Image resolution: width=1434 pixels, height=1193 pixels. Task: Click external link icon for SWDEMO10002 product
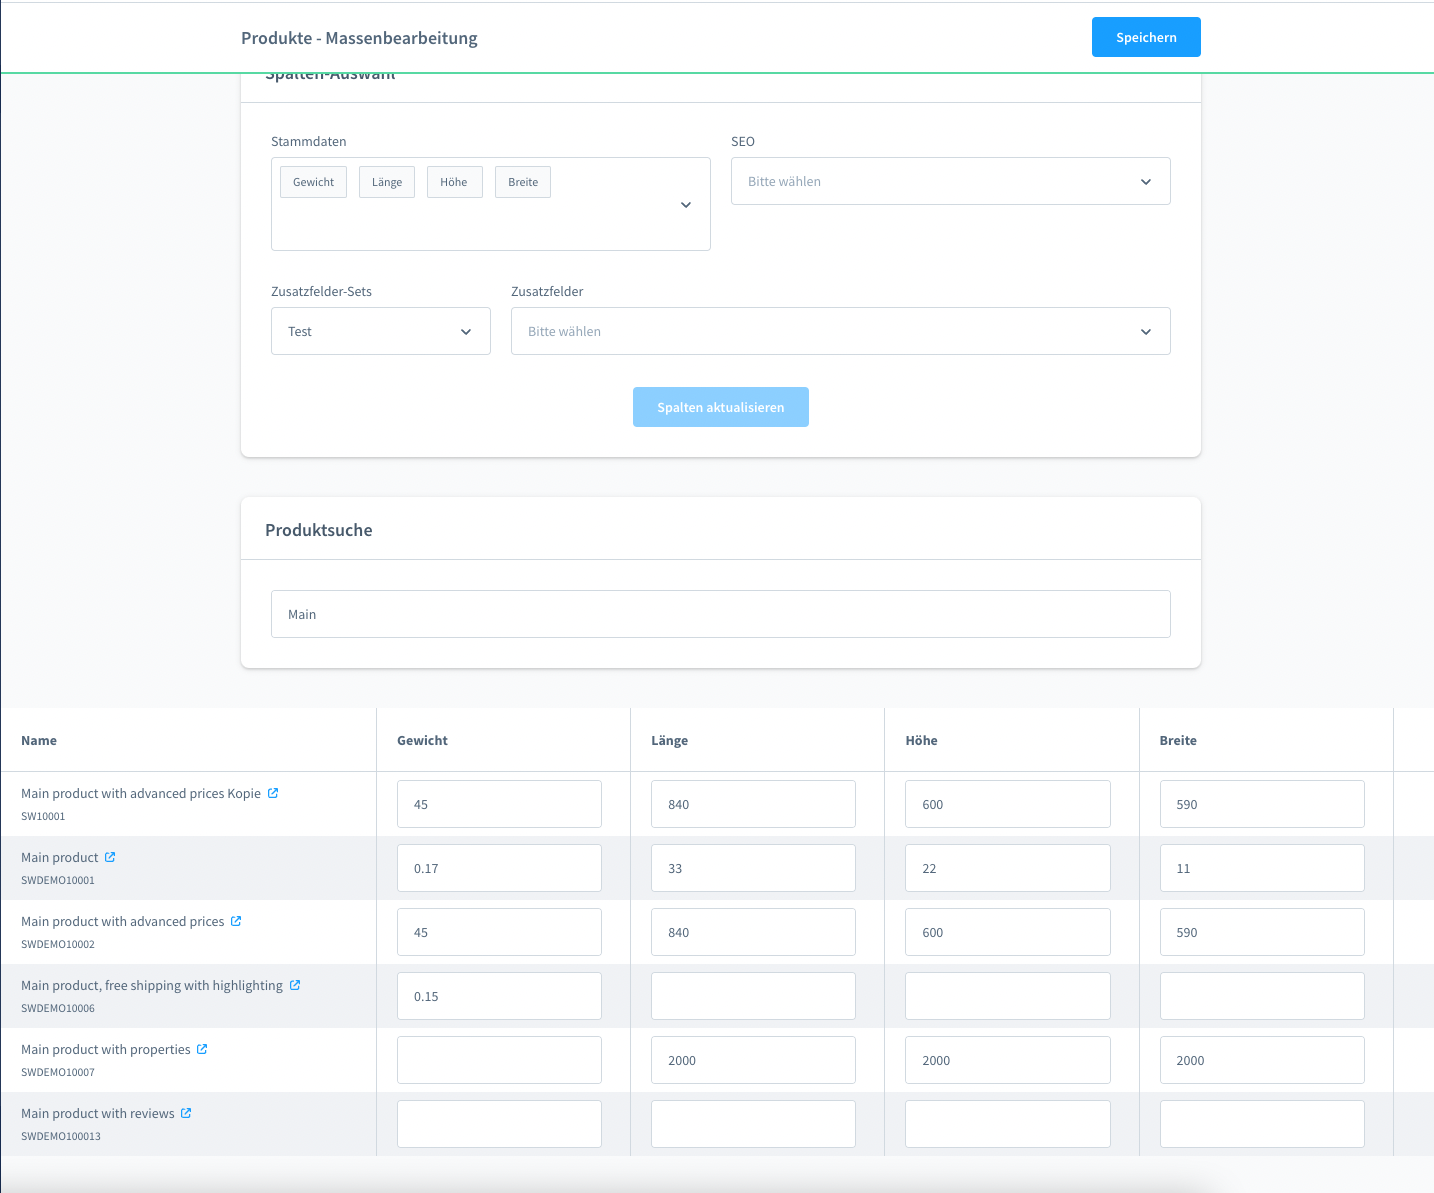point(236,921)
